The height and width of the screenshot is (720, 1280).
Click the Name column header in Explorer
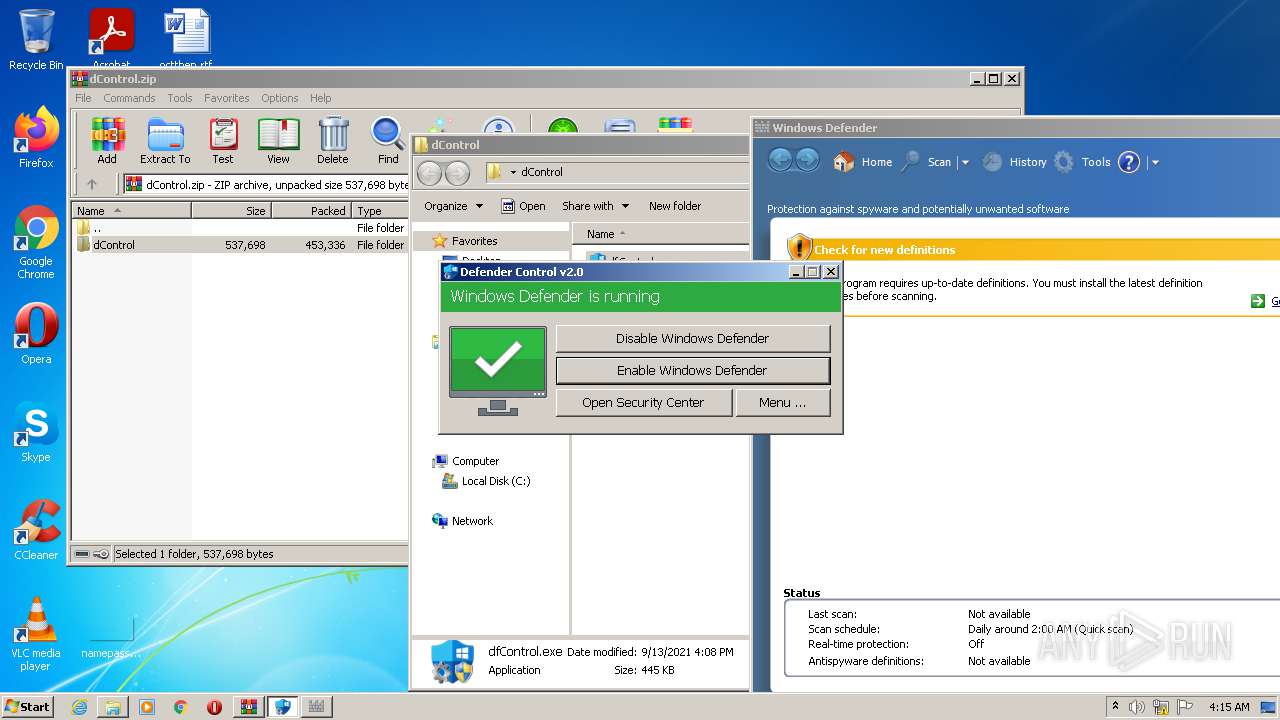pos(660,234)
